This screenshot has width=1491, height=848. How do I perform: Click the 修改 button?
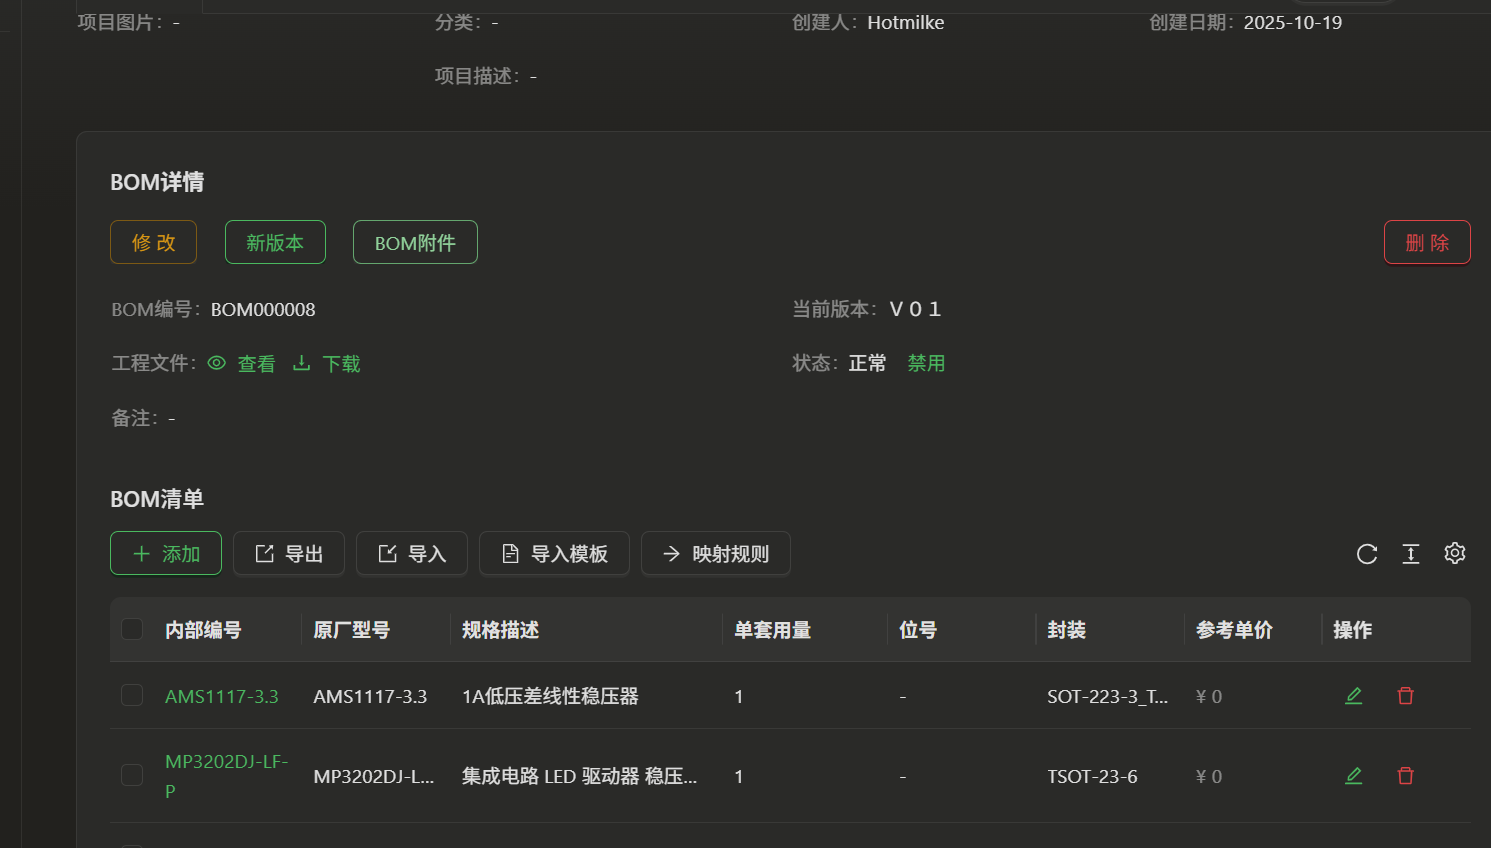pos(153,242)
